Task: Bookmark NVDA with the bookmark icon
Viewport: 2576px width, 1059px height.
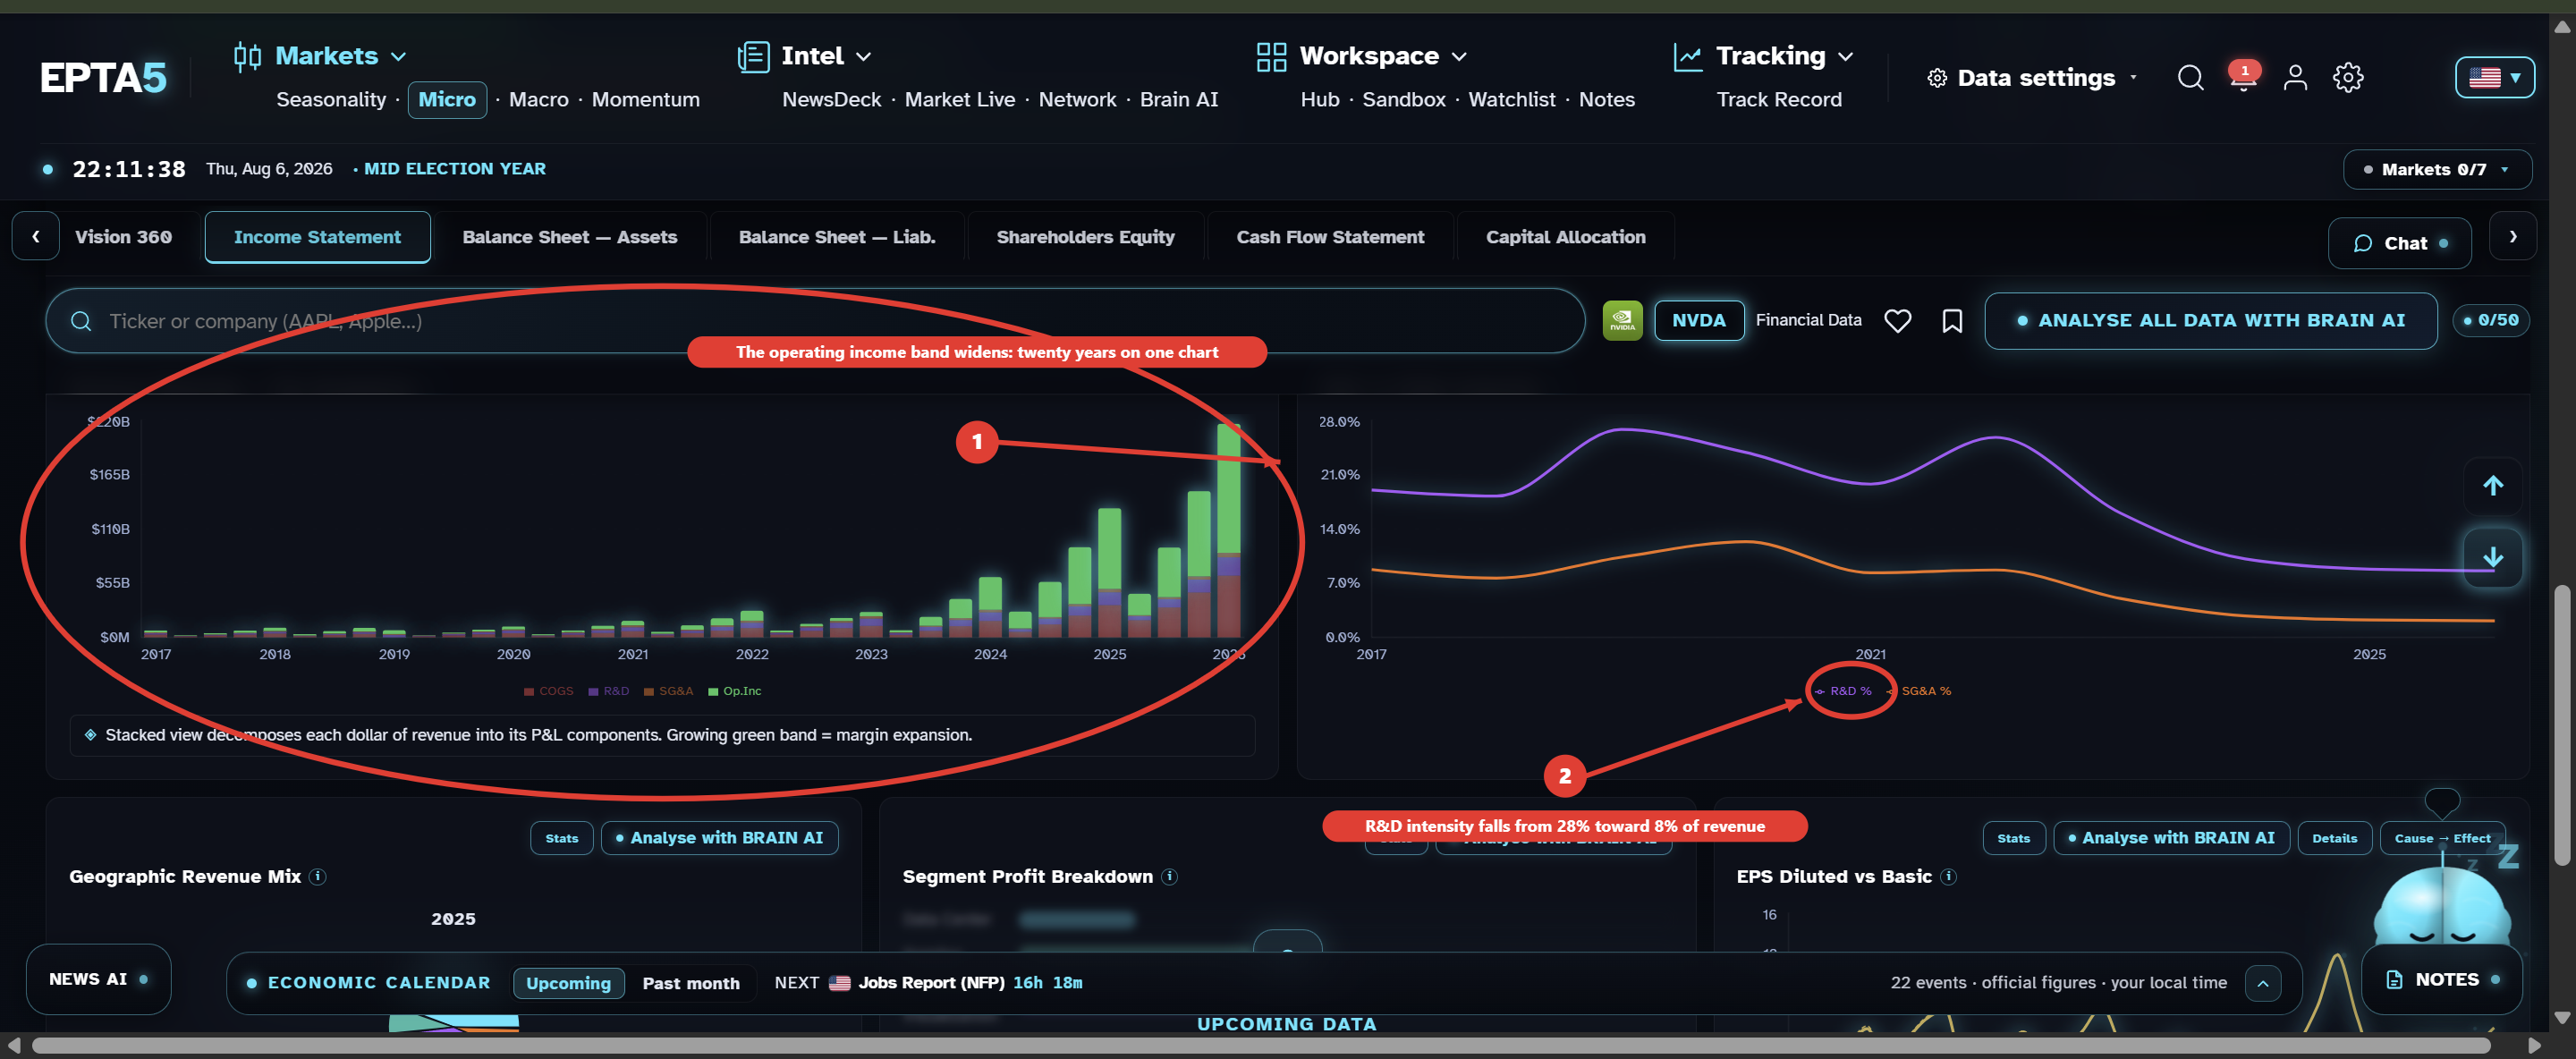Action: (x=1951, y=321)
